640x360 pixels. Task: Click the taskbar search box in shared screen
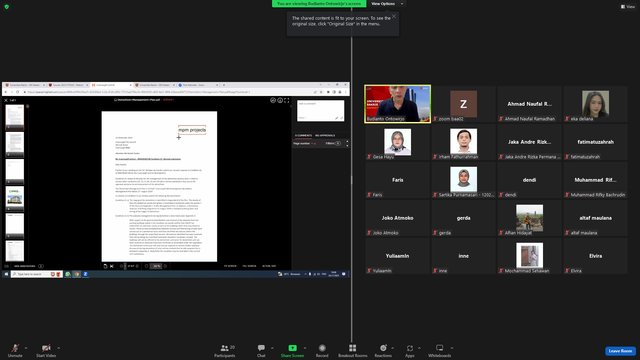point(36,274)
